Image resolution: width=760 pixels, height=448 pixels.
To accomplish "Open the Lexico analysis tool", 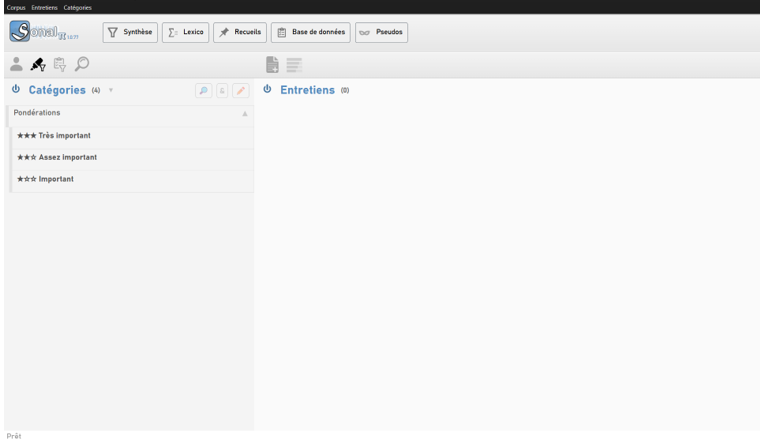I will (x=186, y=32).
